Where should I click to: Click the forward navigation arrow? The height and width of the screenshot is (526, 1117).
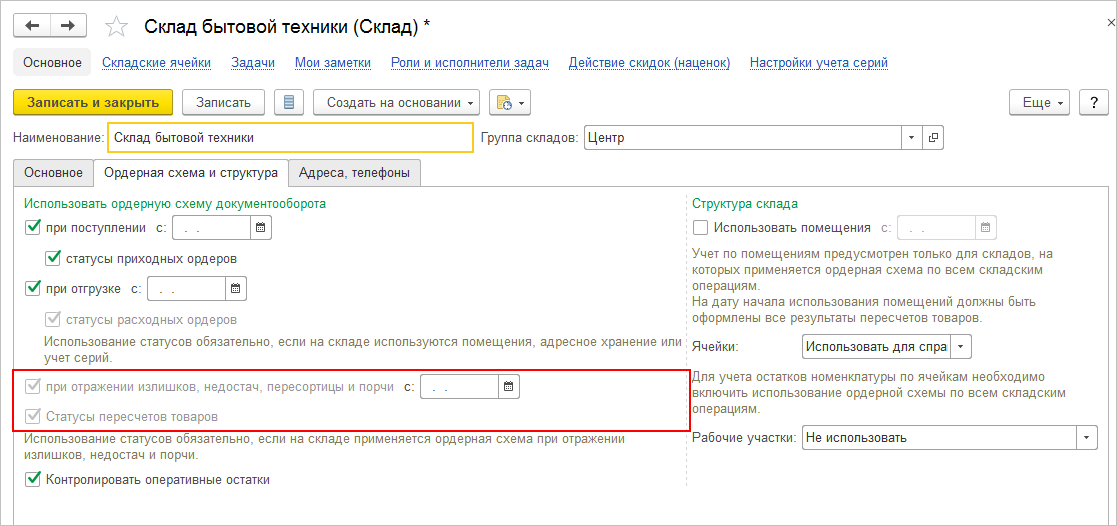click(x=68, y=25)
